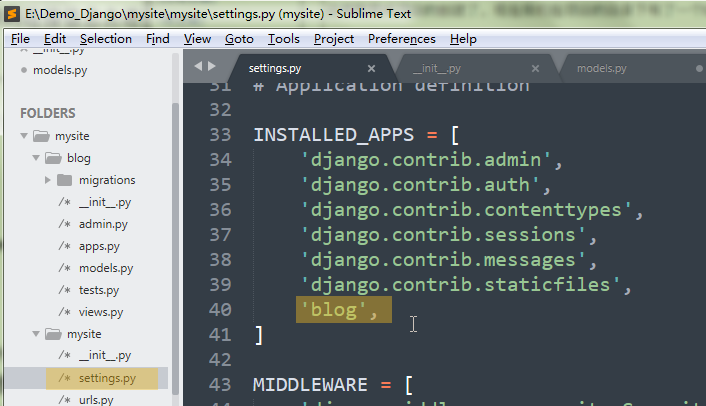This screenshot has width=706, height=406.
Task: Click 'django.contrib.staticfiles' on line 39
Action: coord(460,285)
